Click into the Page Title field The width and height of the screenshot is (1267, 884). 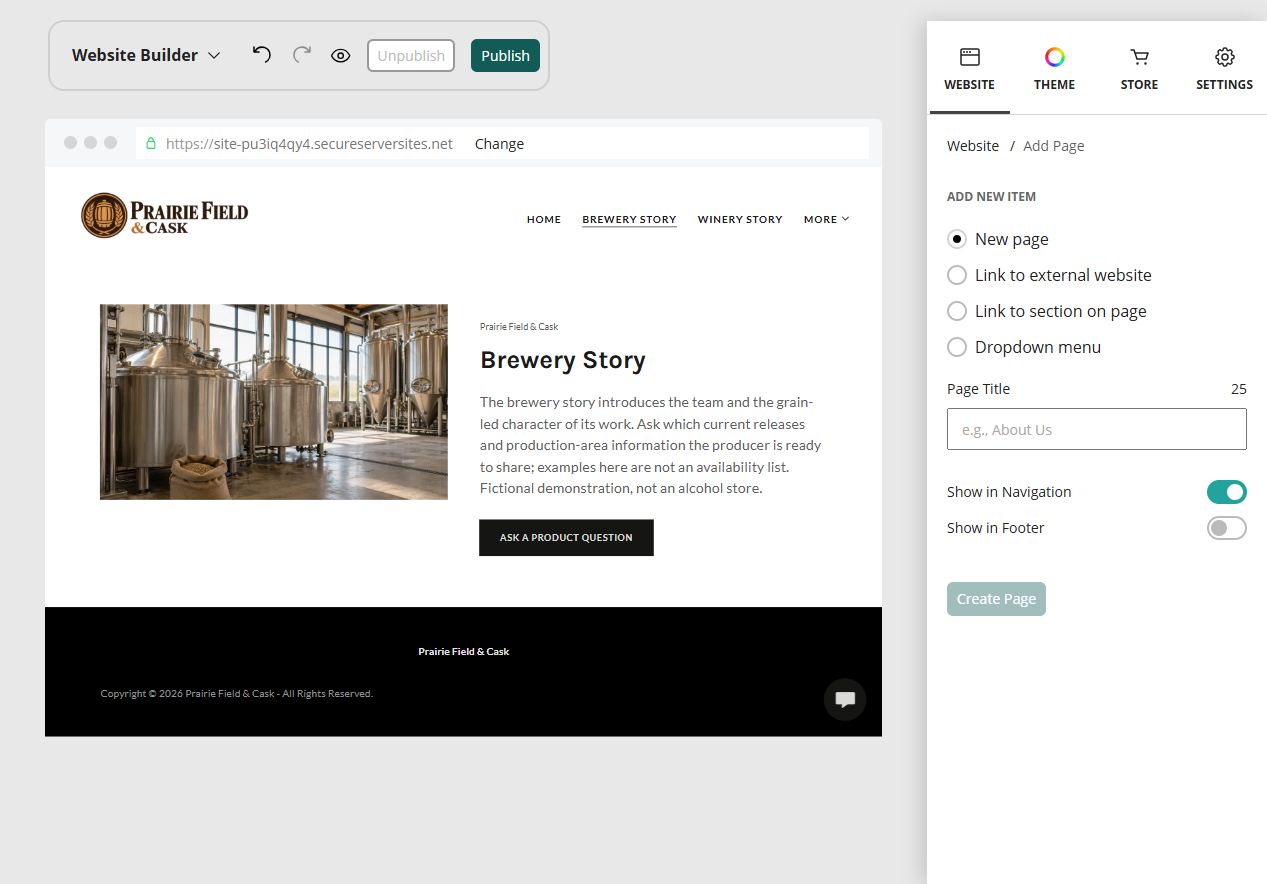(x=1097, y=429)
